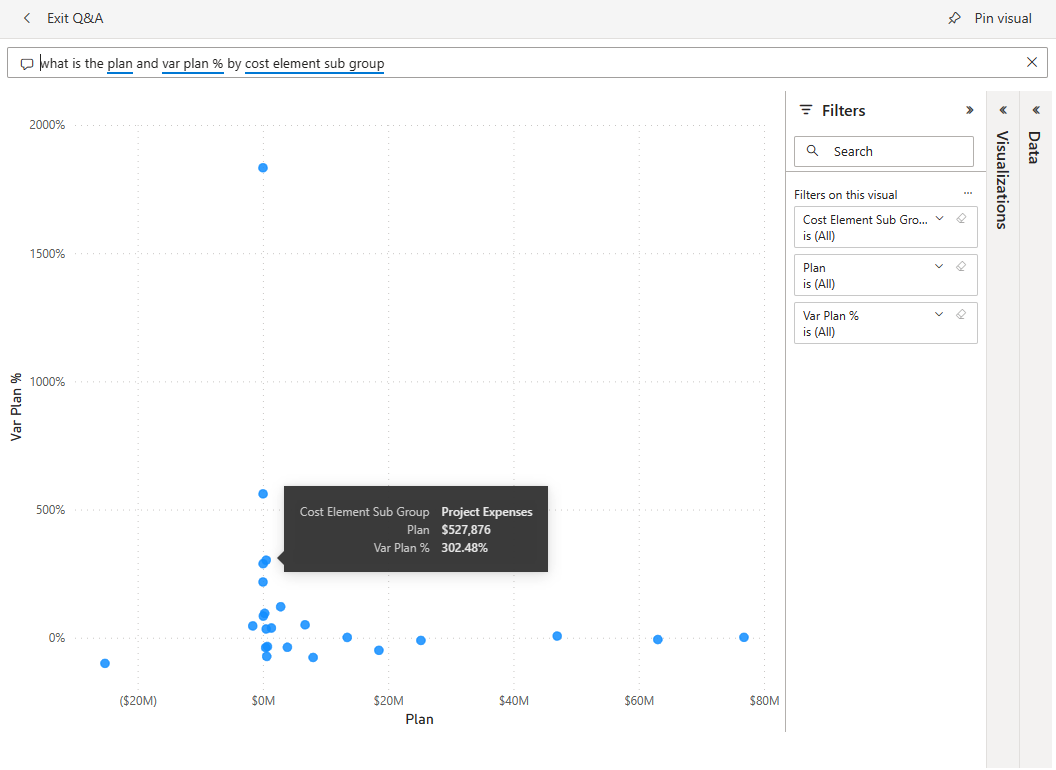Screen dimensions: 1056x770
Task: Click the underlined 'var plan %' term
Action: [192, 63]
